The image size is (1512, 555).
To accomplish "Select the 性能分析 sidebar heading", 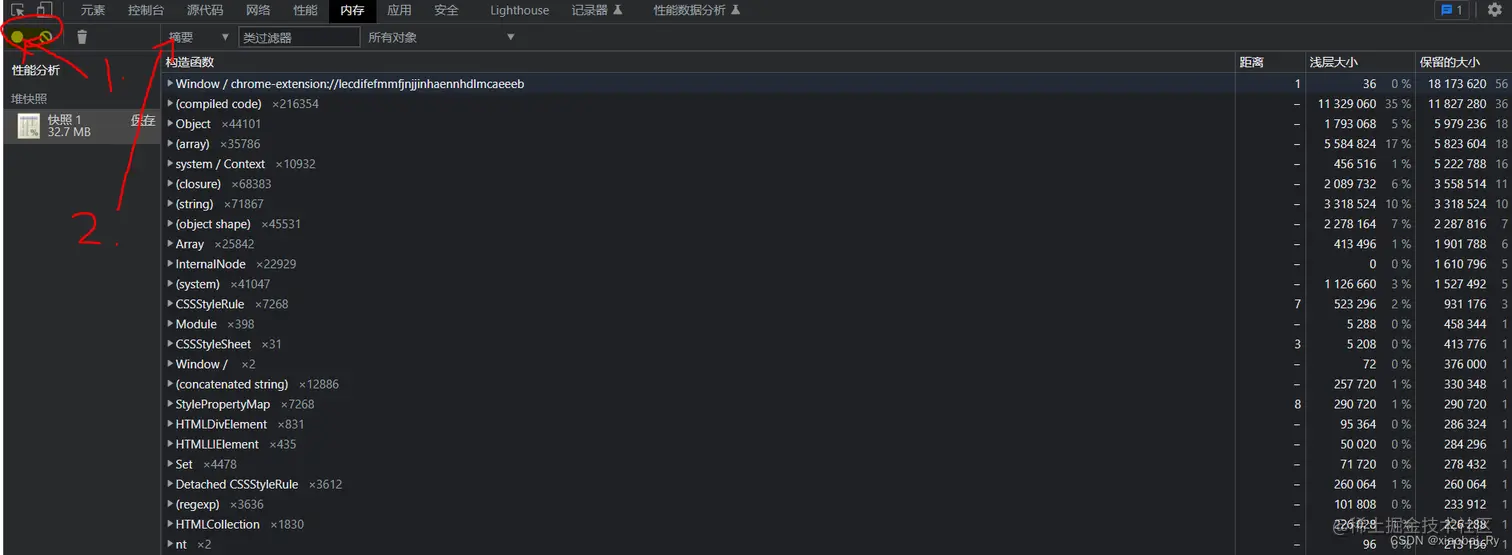I will click(x=36, y=70).
